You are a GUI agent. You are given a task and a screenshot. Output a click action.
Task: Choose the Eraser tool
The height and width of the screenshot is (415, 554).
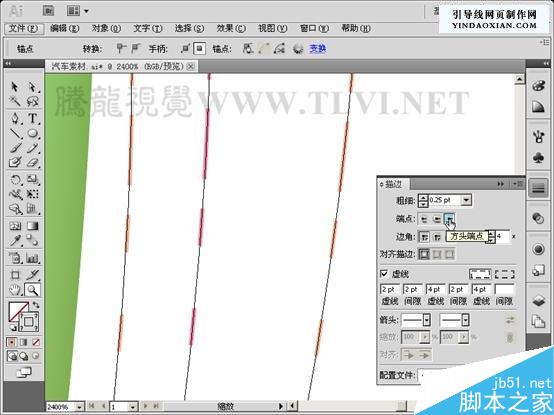coord(33,162)
